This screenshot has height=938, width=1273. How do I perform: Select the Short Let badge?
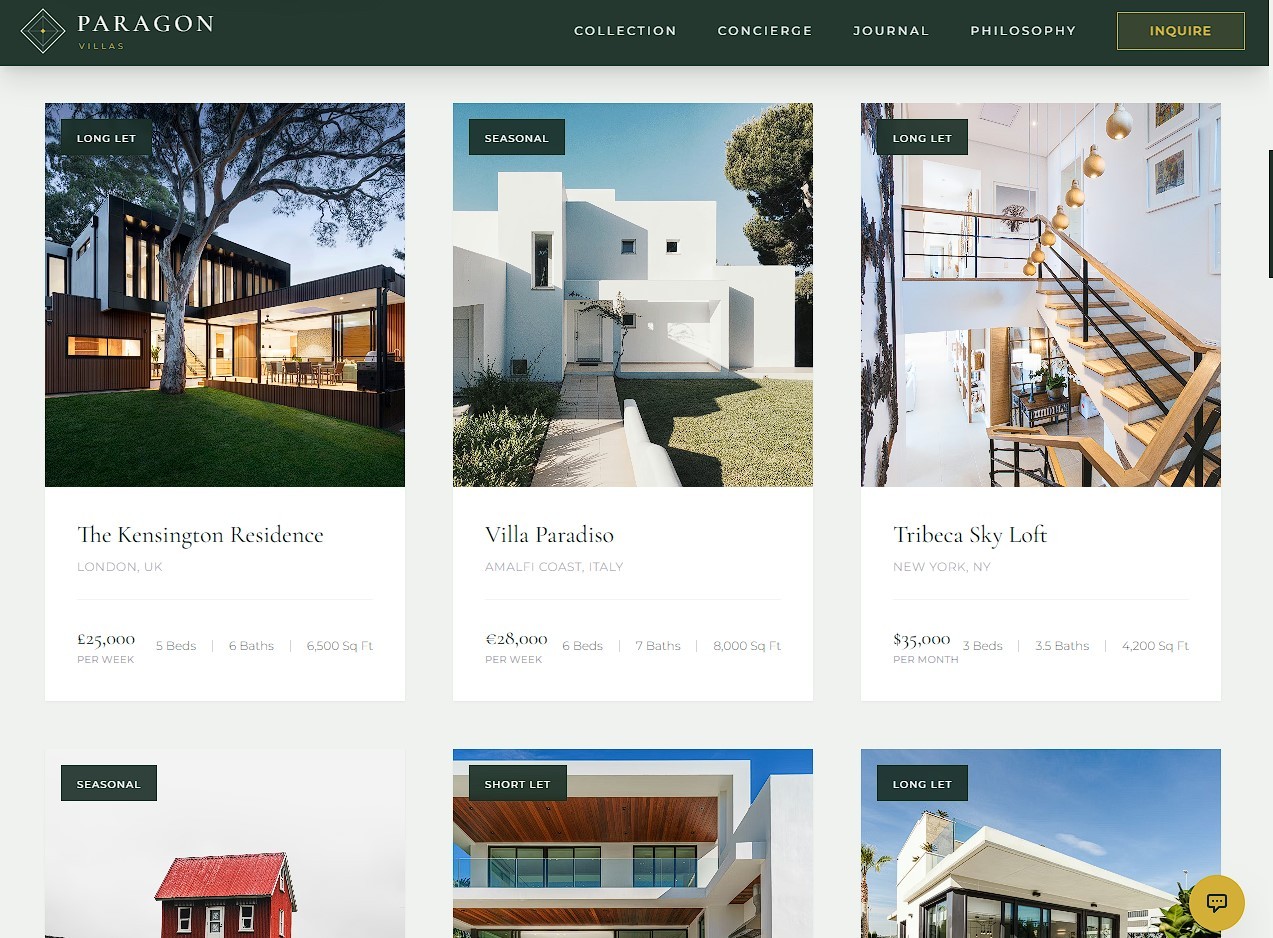coord(518,784)
